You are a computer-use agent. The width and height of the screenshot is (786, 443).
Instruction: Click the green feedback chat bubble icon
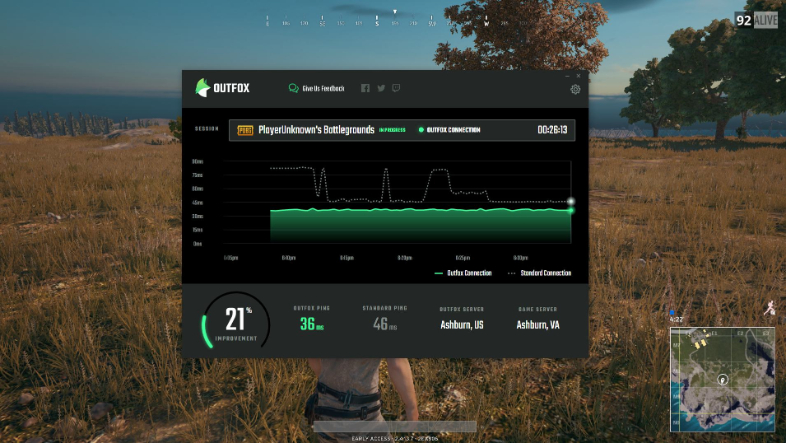coord(293,88)
